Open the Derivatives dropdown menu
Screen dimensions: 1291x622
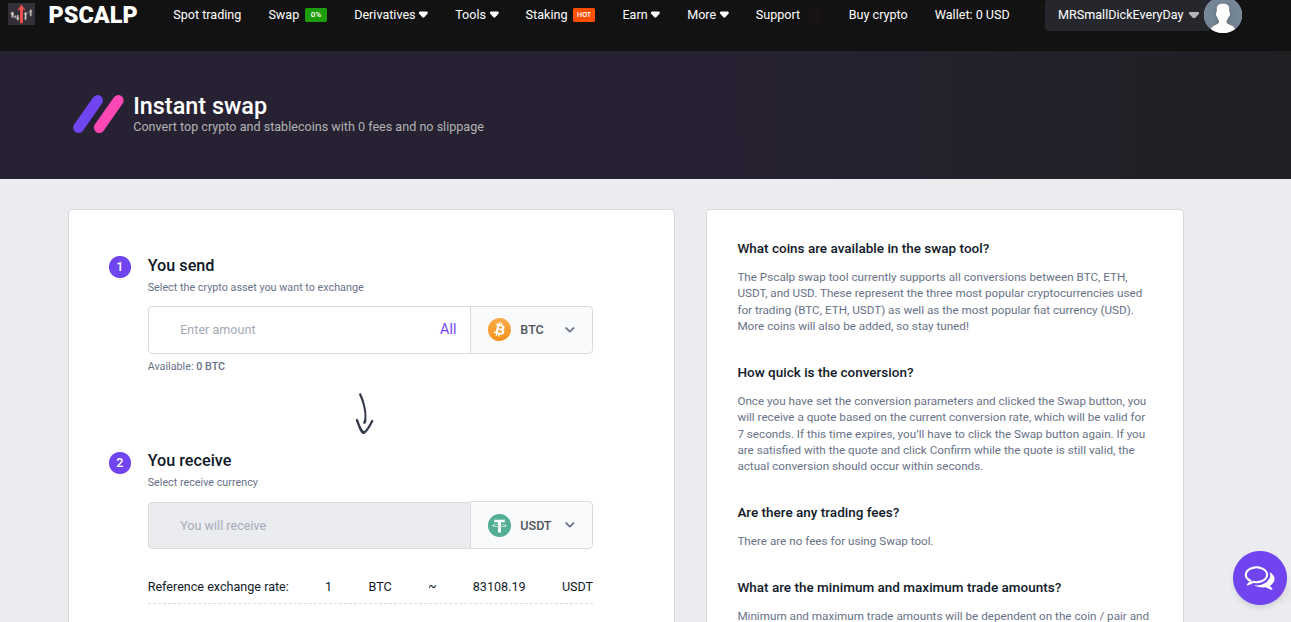tap(391, 15)
